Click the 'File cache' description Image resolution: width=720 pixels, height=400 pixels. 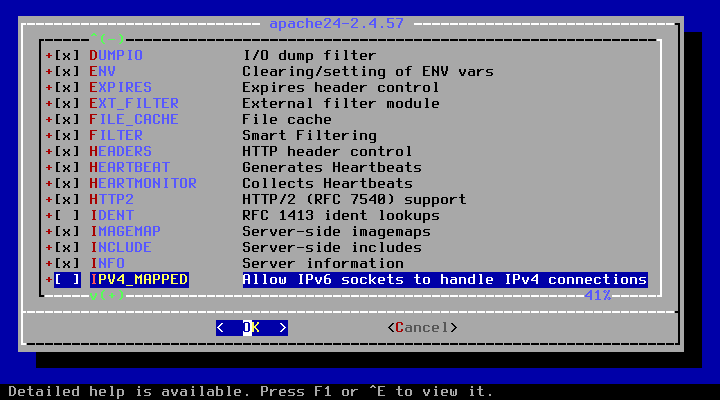(x=287, y=119)
